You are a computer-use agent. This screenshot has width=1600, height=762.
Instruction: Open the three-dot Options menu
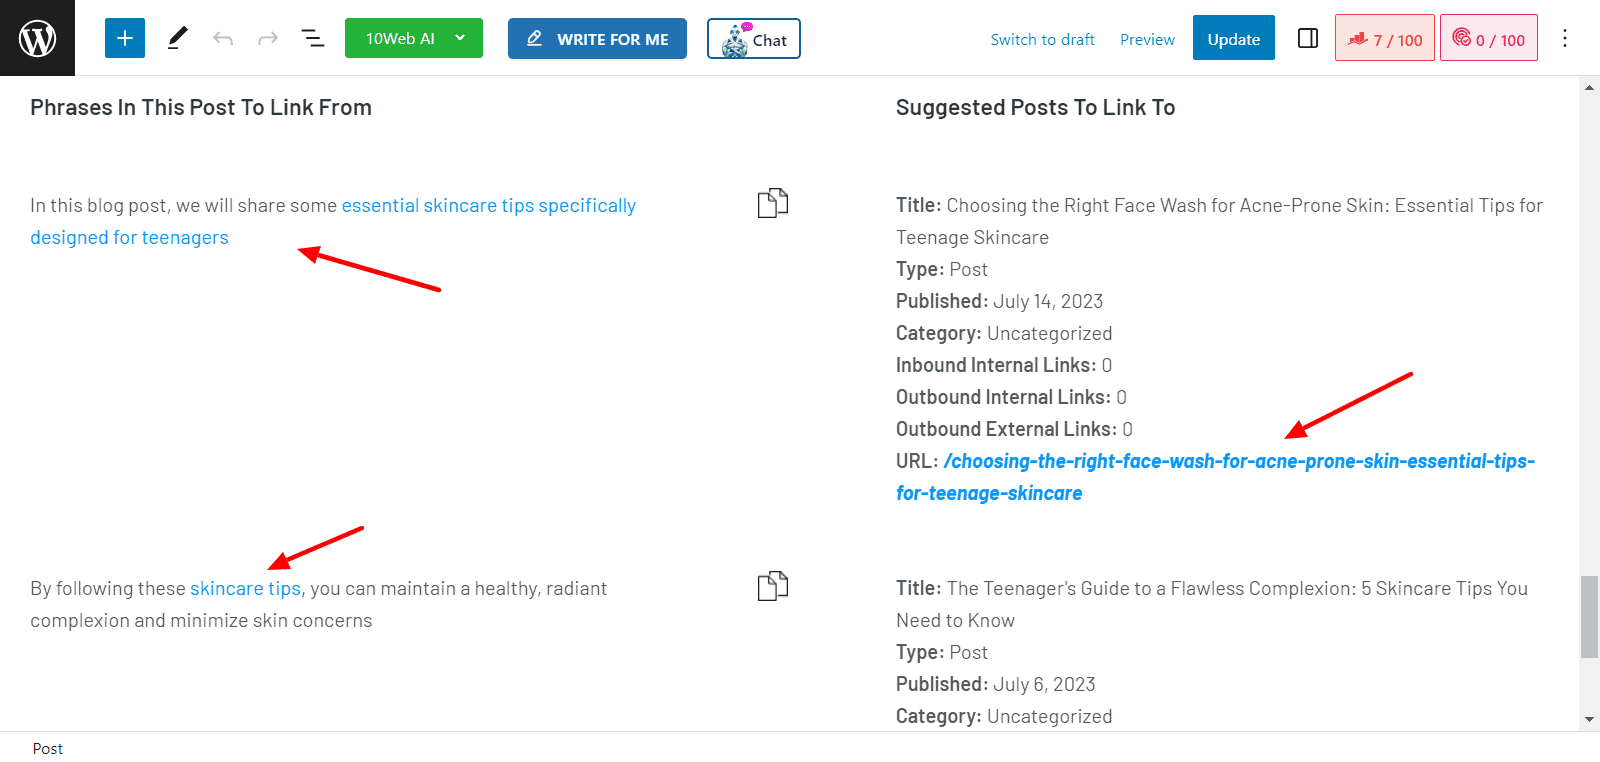point(1565,38)
